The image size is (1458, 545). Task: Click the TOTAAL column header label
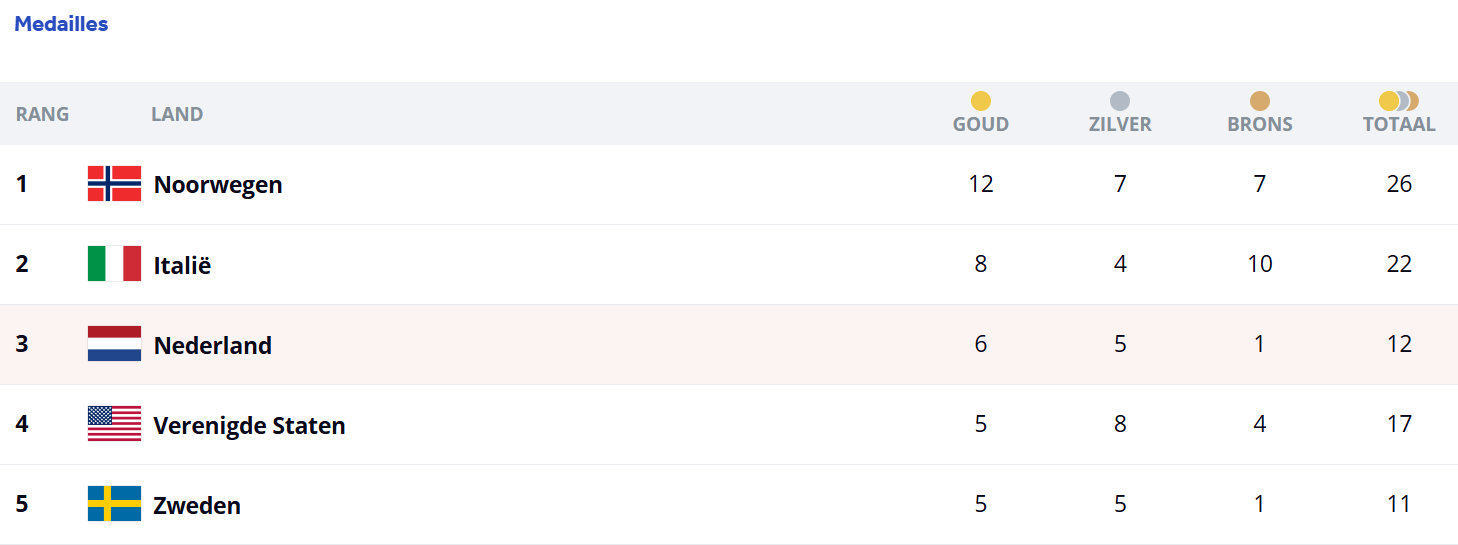coord(1399,125)
